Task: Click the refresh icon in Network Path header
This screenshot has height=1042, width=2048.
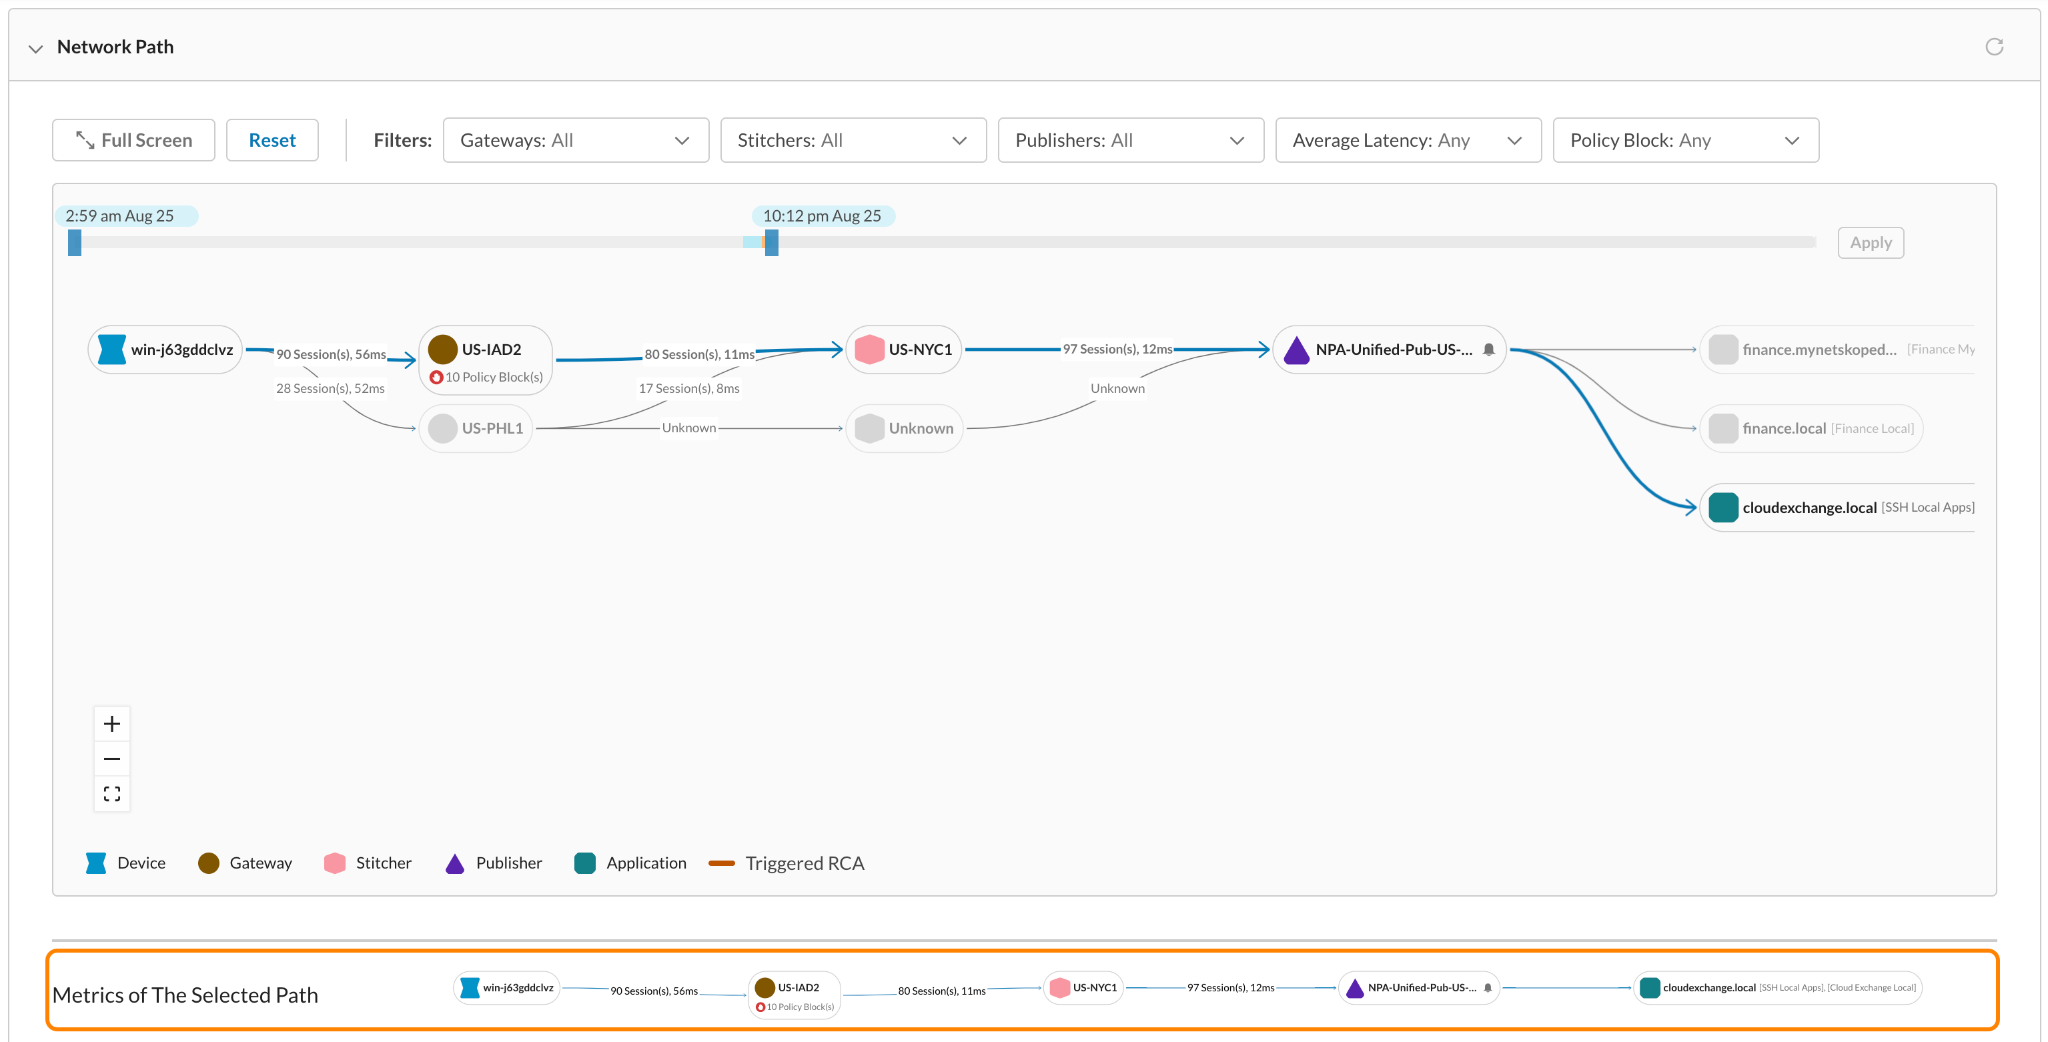Action: click(1994, 47)
